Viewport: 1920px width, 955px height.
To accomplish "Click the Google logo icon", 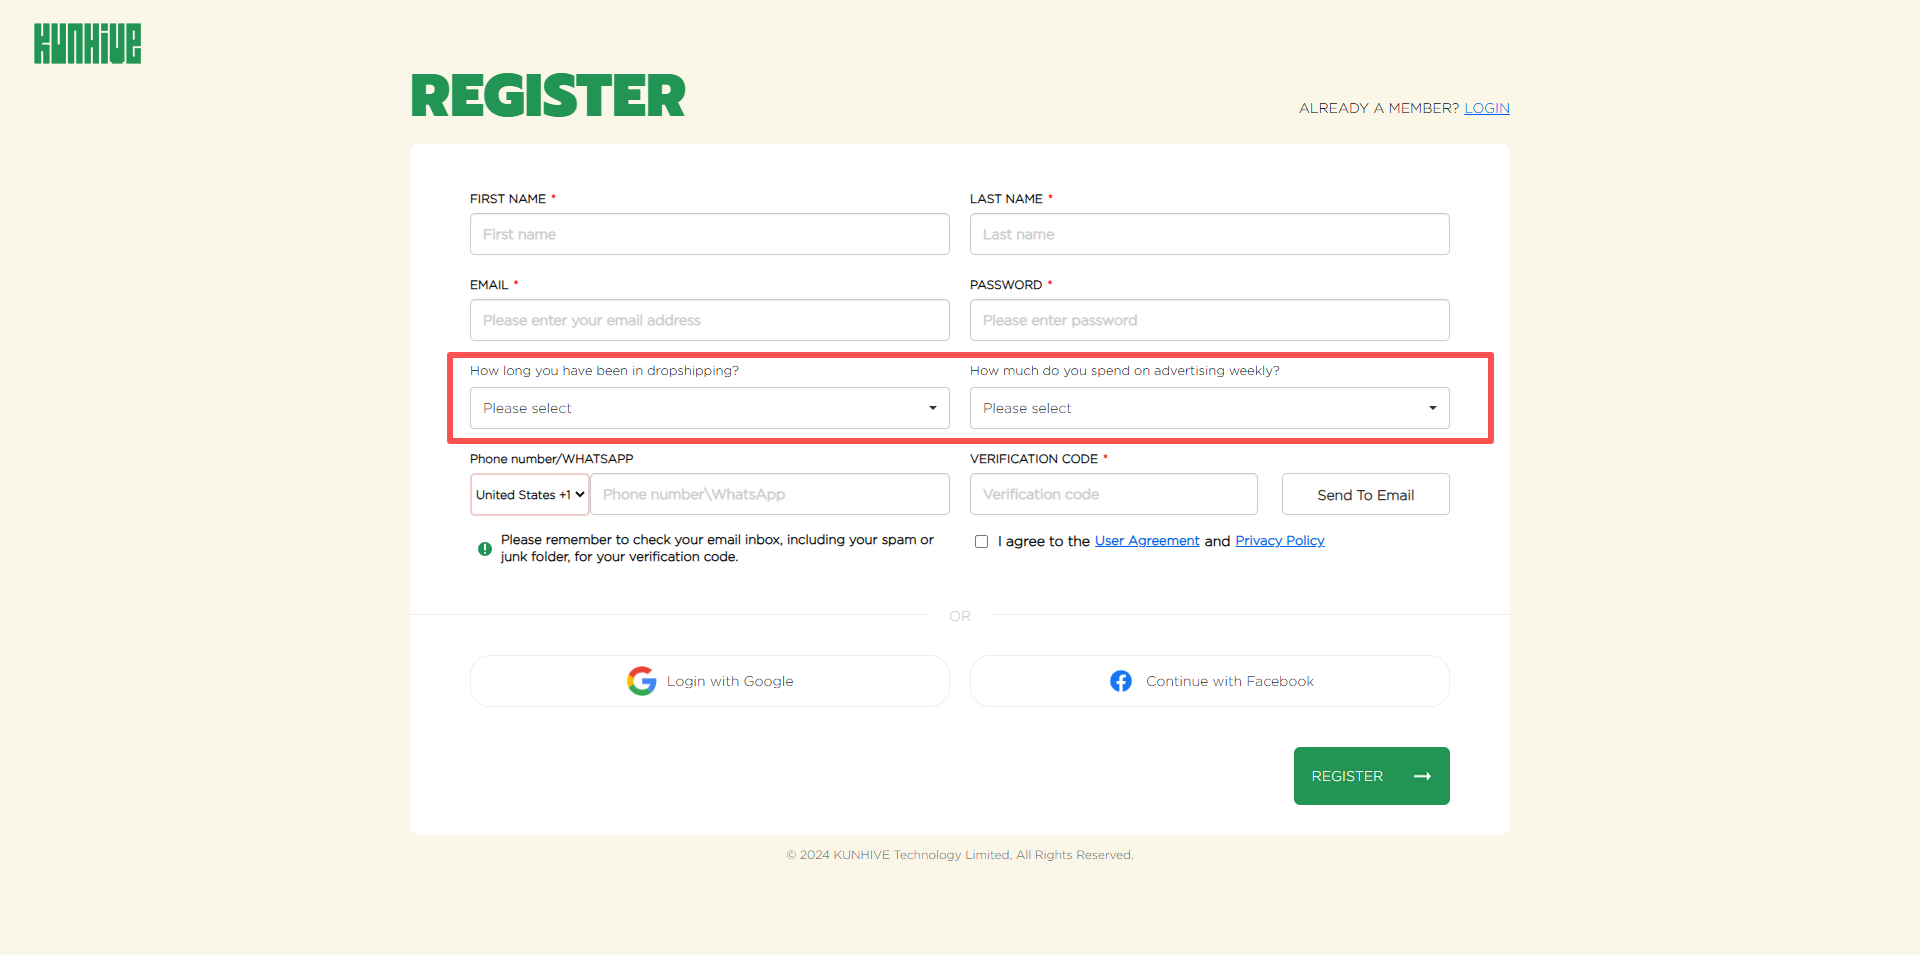I will tap(641, 681).
